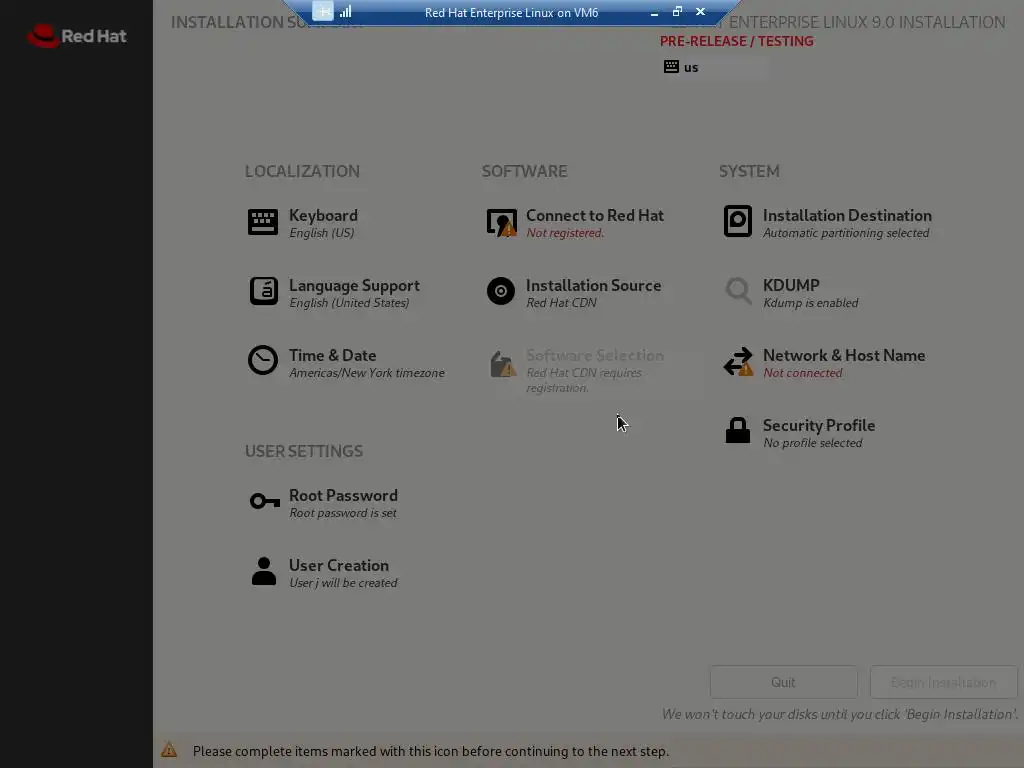Image resolution: width=1024 pixels, height=768 pixels.
Task: Click 'No profile selected' text
Action: tap(812, 443)
